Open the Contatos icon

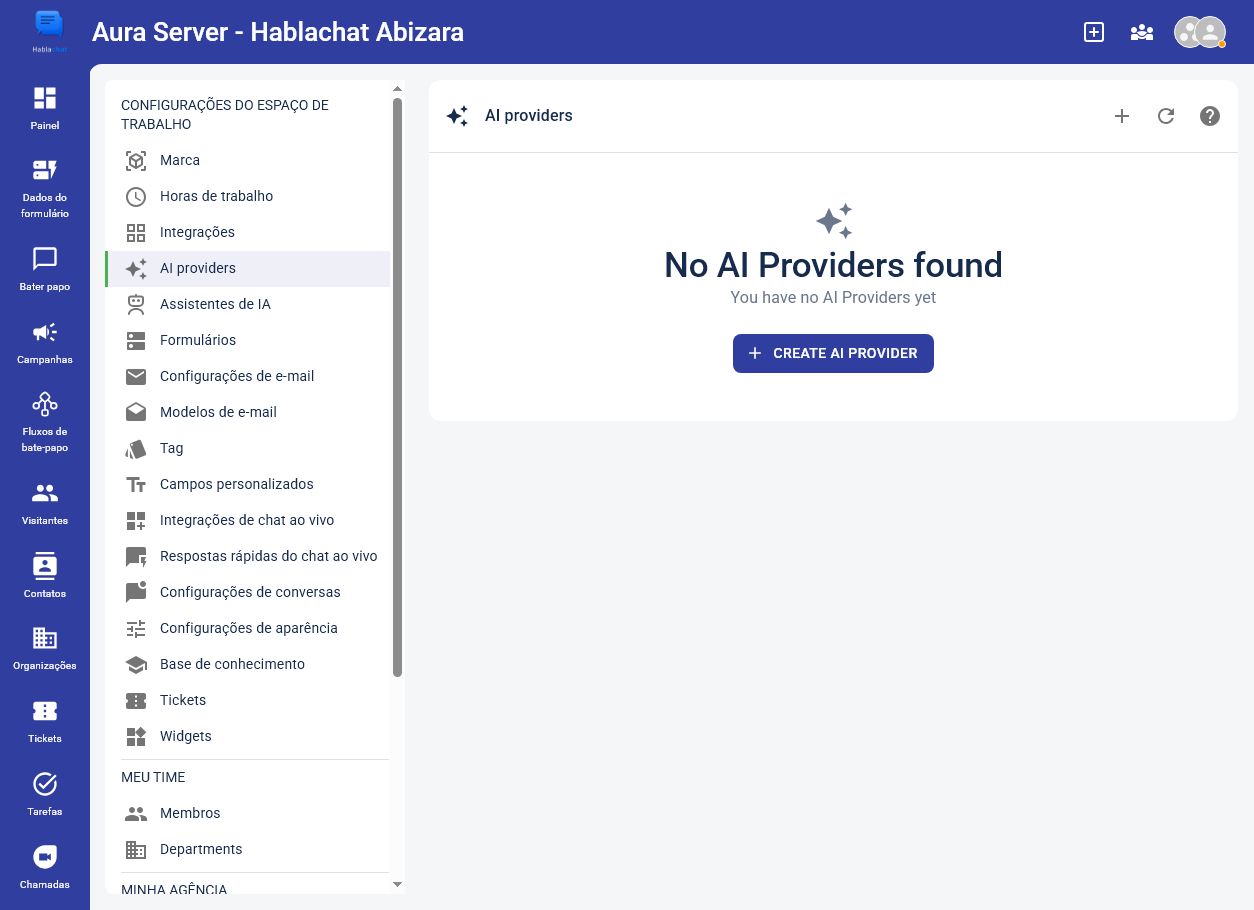pos(45,565)
